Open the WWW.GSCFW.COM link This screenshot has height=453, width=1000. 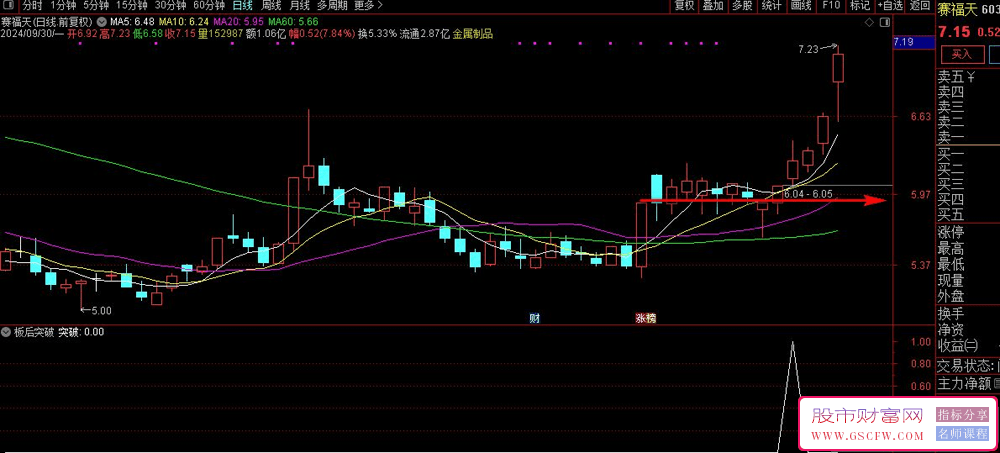[867, 436]
